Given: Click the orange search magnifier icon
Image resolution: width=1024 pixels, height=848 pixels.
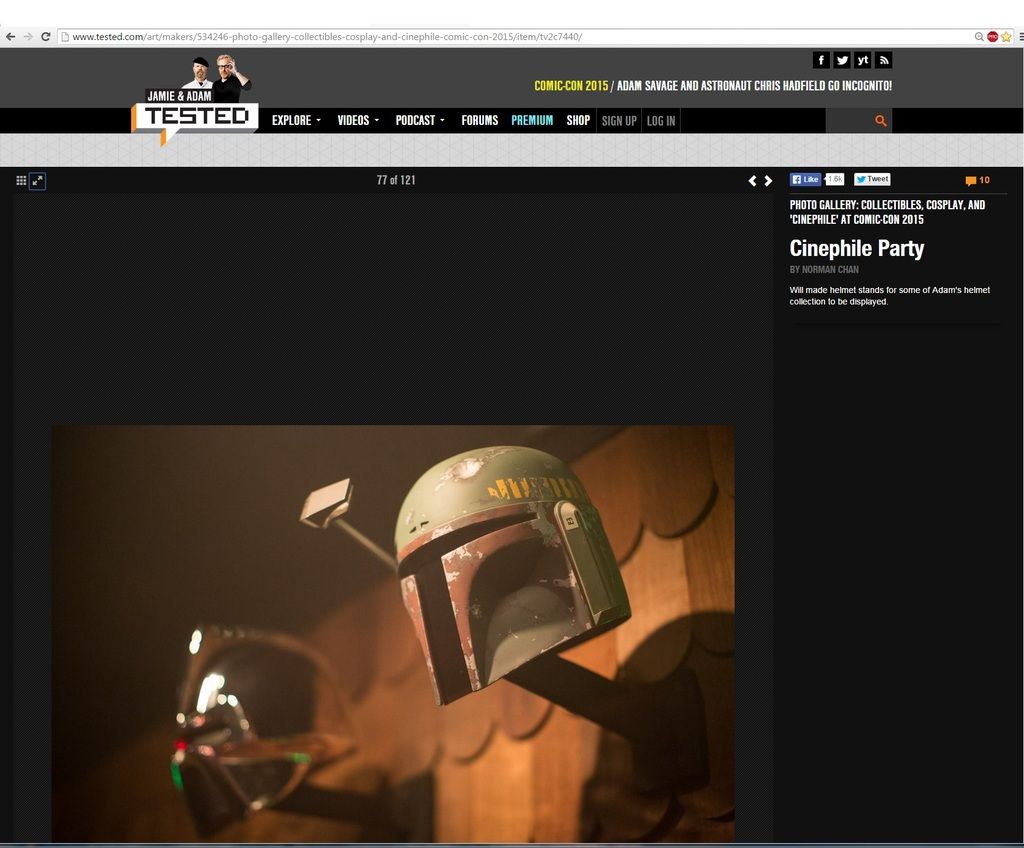Looking at the screenshot, I should click(x=880, y=120).
